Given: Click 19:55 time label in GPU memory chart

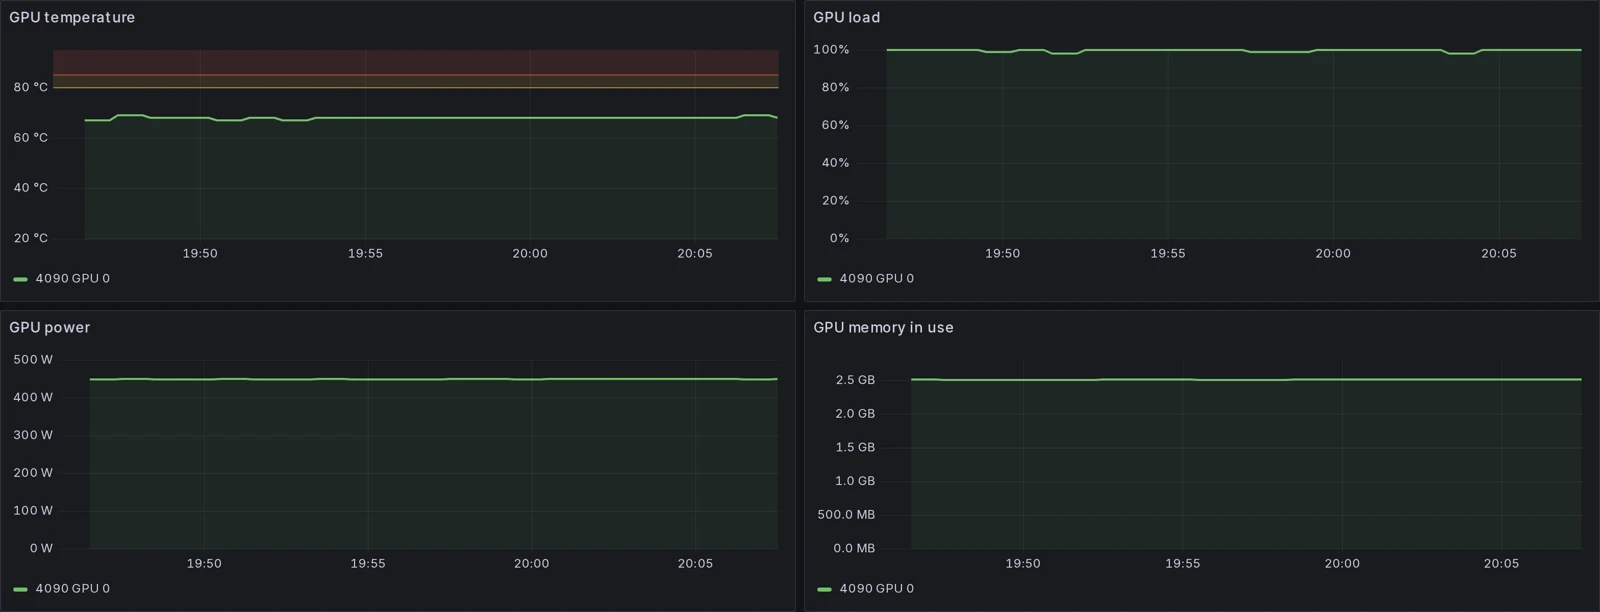Looking at the screenshot, I should pyautogui.click(x=1182, y=564).
